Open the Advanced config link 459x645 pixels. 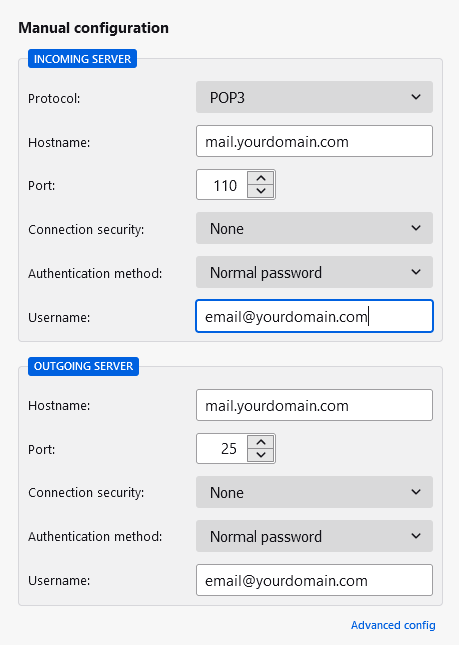coord(393,625)
